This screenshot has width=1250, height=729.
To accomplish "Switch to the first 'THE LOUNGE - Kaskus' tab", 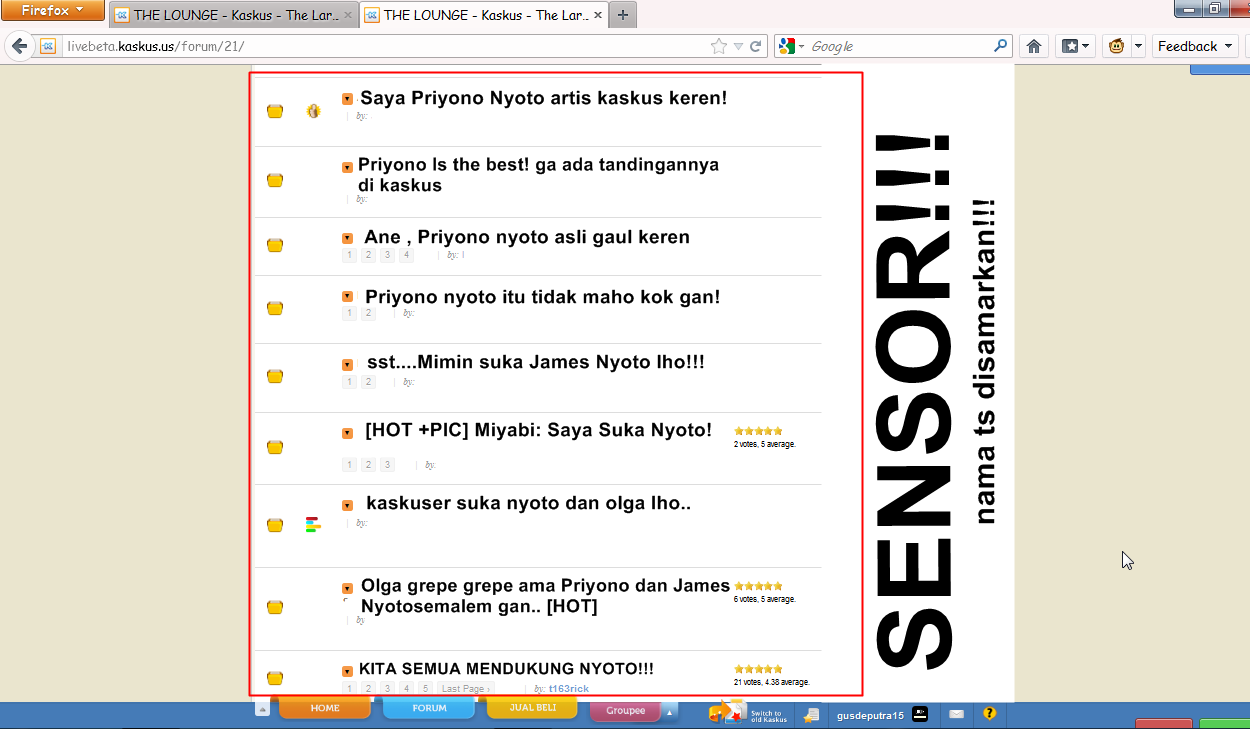I will click(232, 15).
